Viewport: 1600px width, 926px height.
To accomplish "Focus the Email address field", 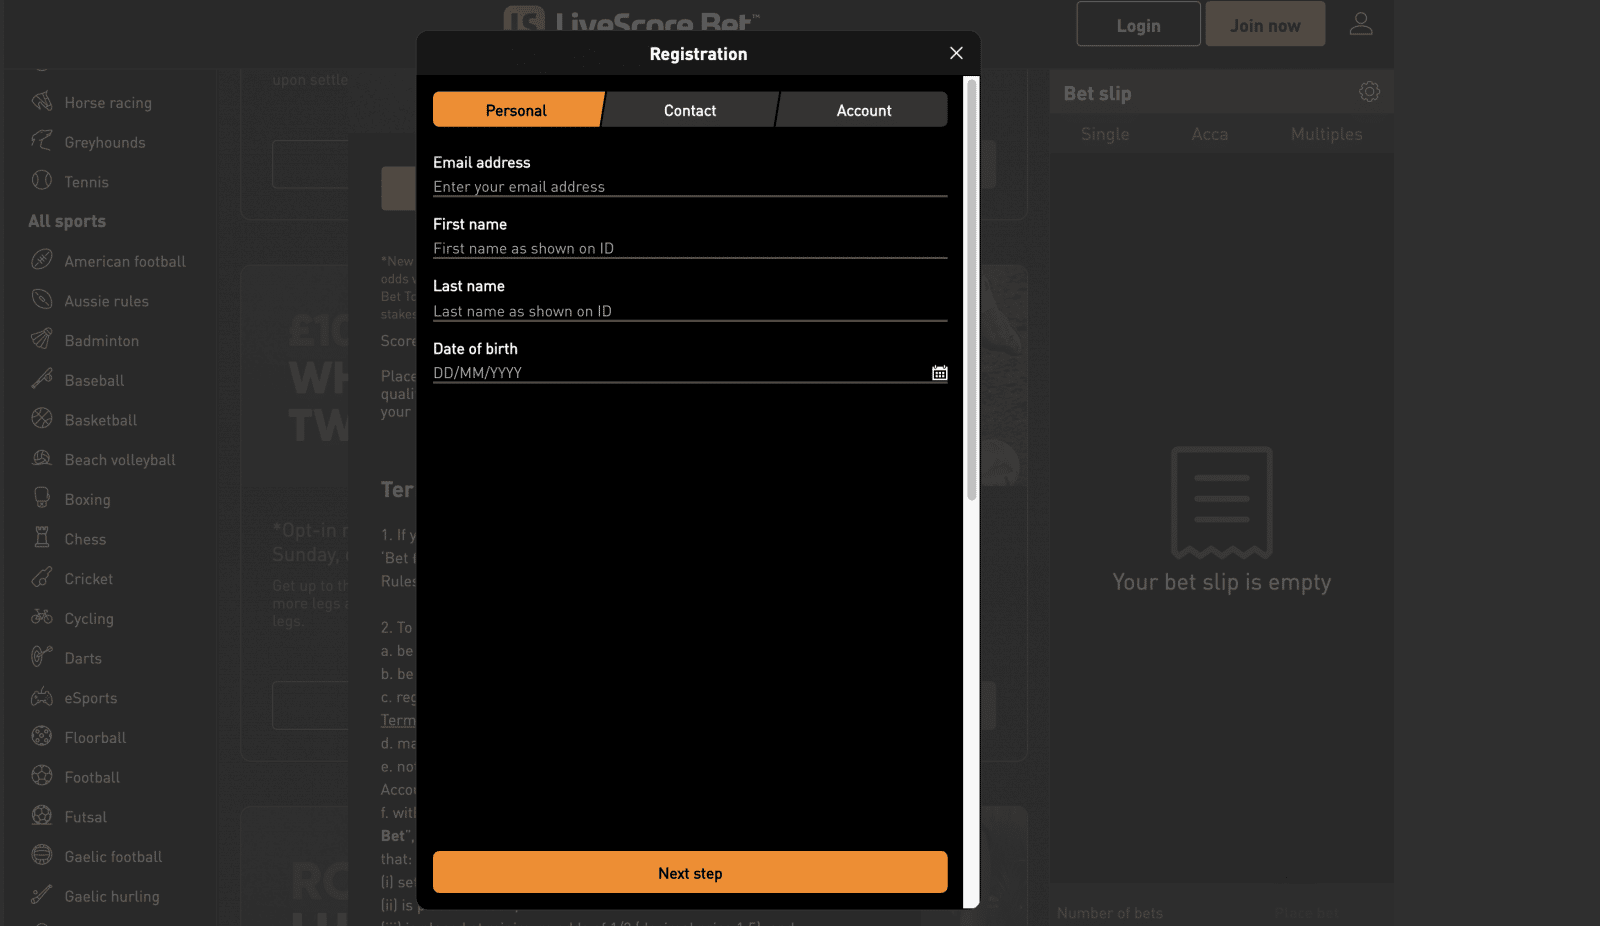I will coord(690,187).
